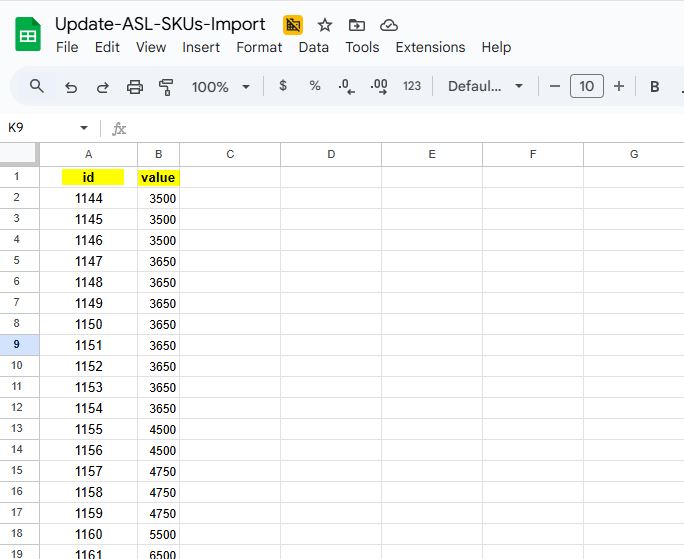Viewport: 684px width, 559px height.
Task: Select the cell containing 1147
Action: [x=89, y=261]
